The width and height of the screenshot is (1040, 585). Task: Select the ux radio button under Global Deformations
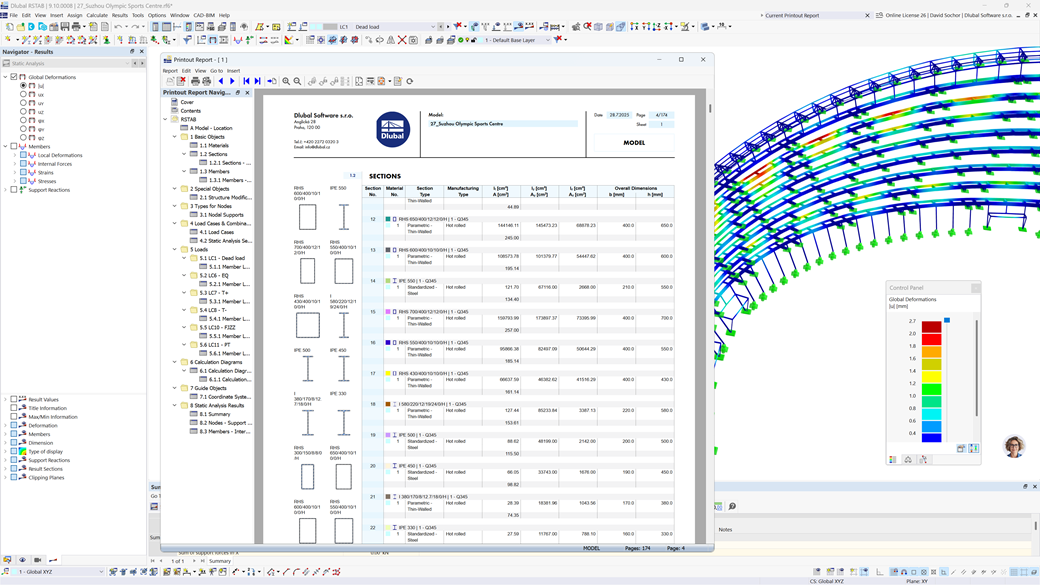pyautogui.click(x=23, y=95)
